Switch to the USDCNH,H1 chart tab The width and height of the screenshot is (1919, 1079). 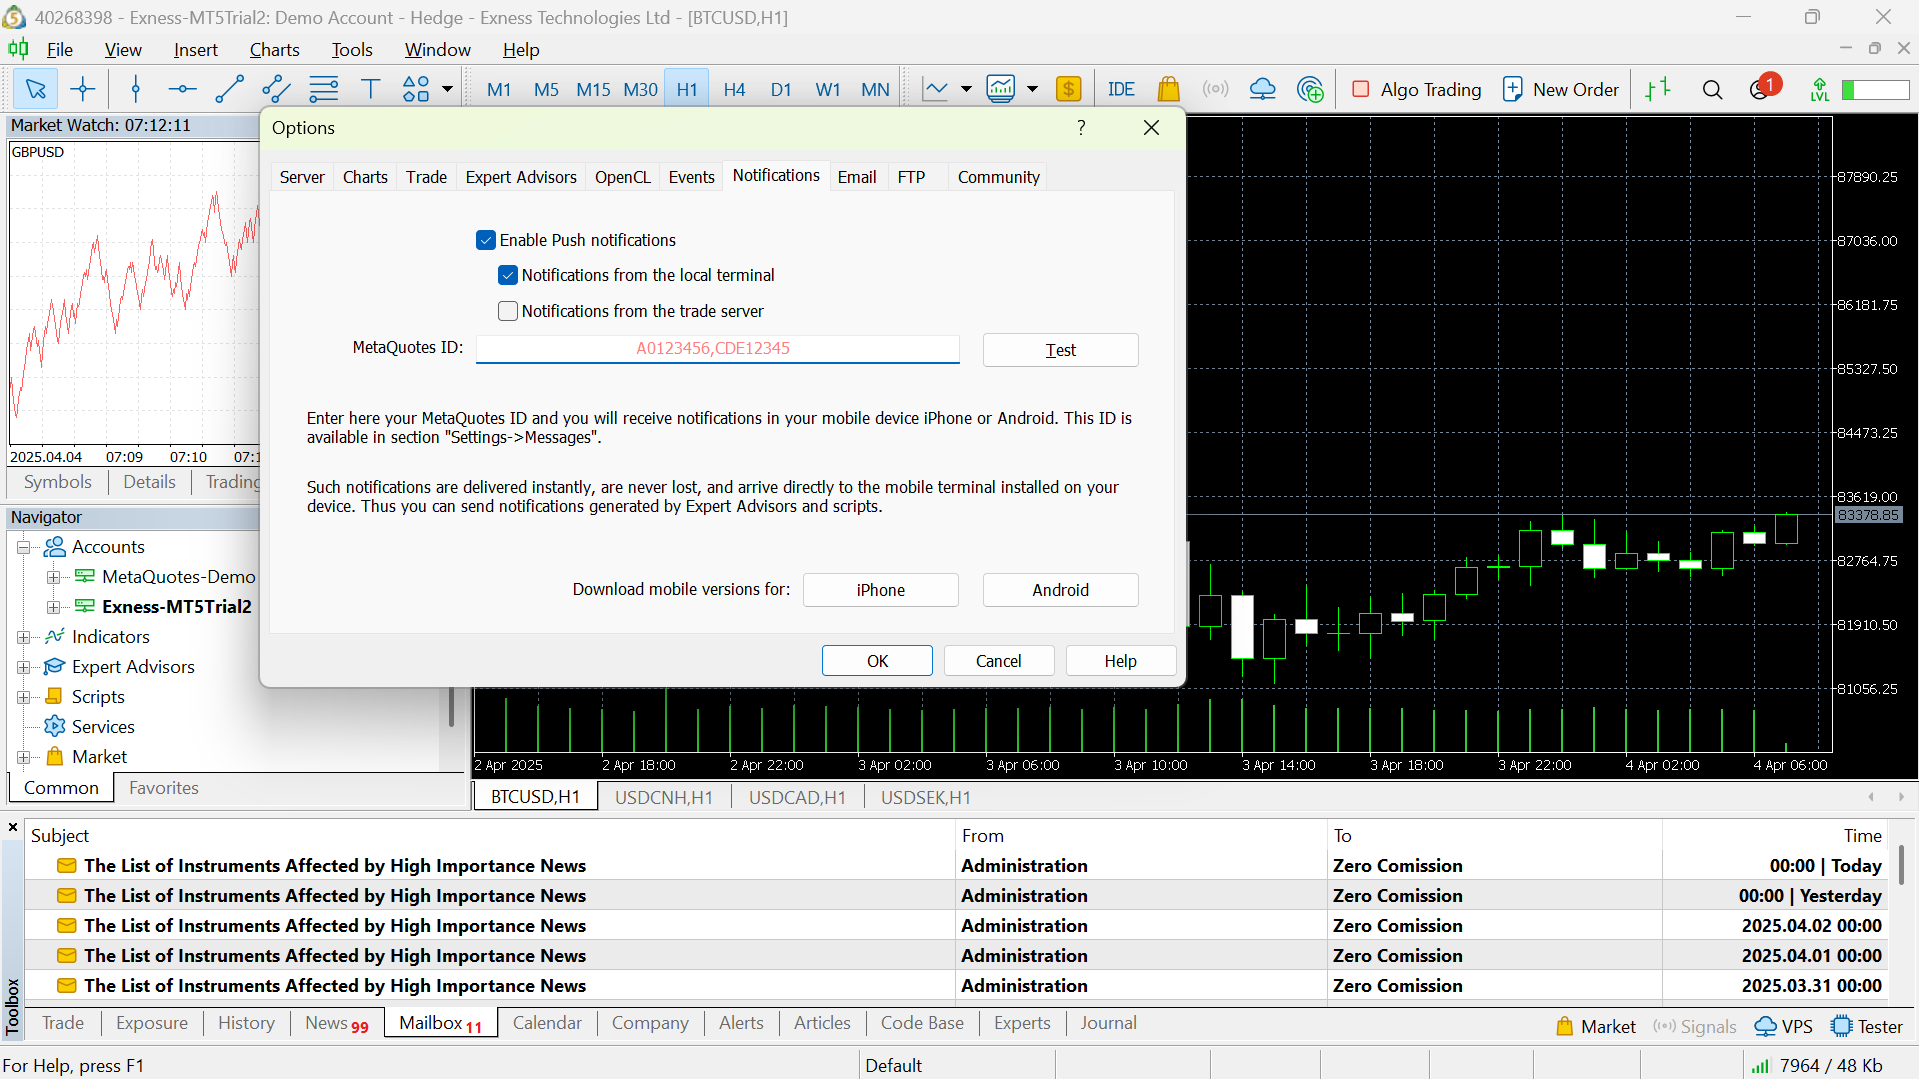click(664, 797)
